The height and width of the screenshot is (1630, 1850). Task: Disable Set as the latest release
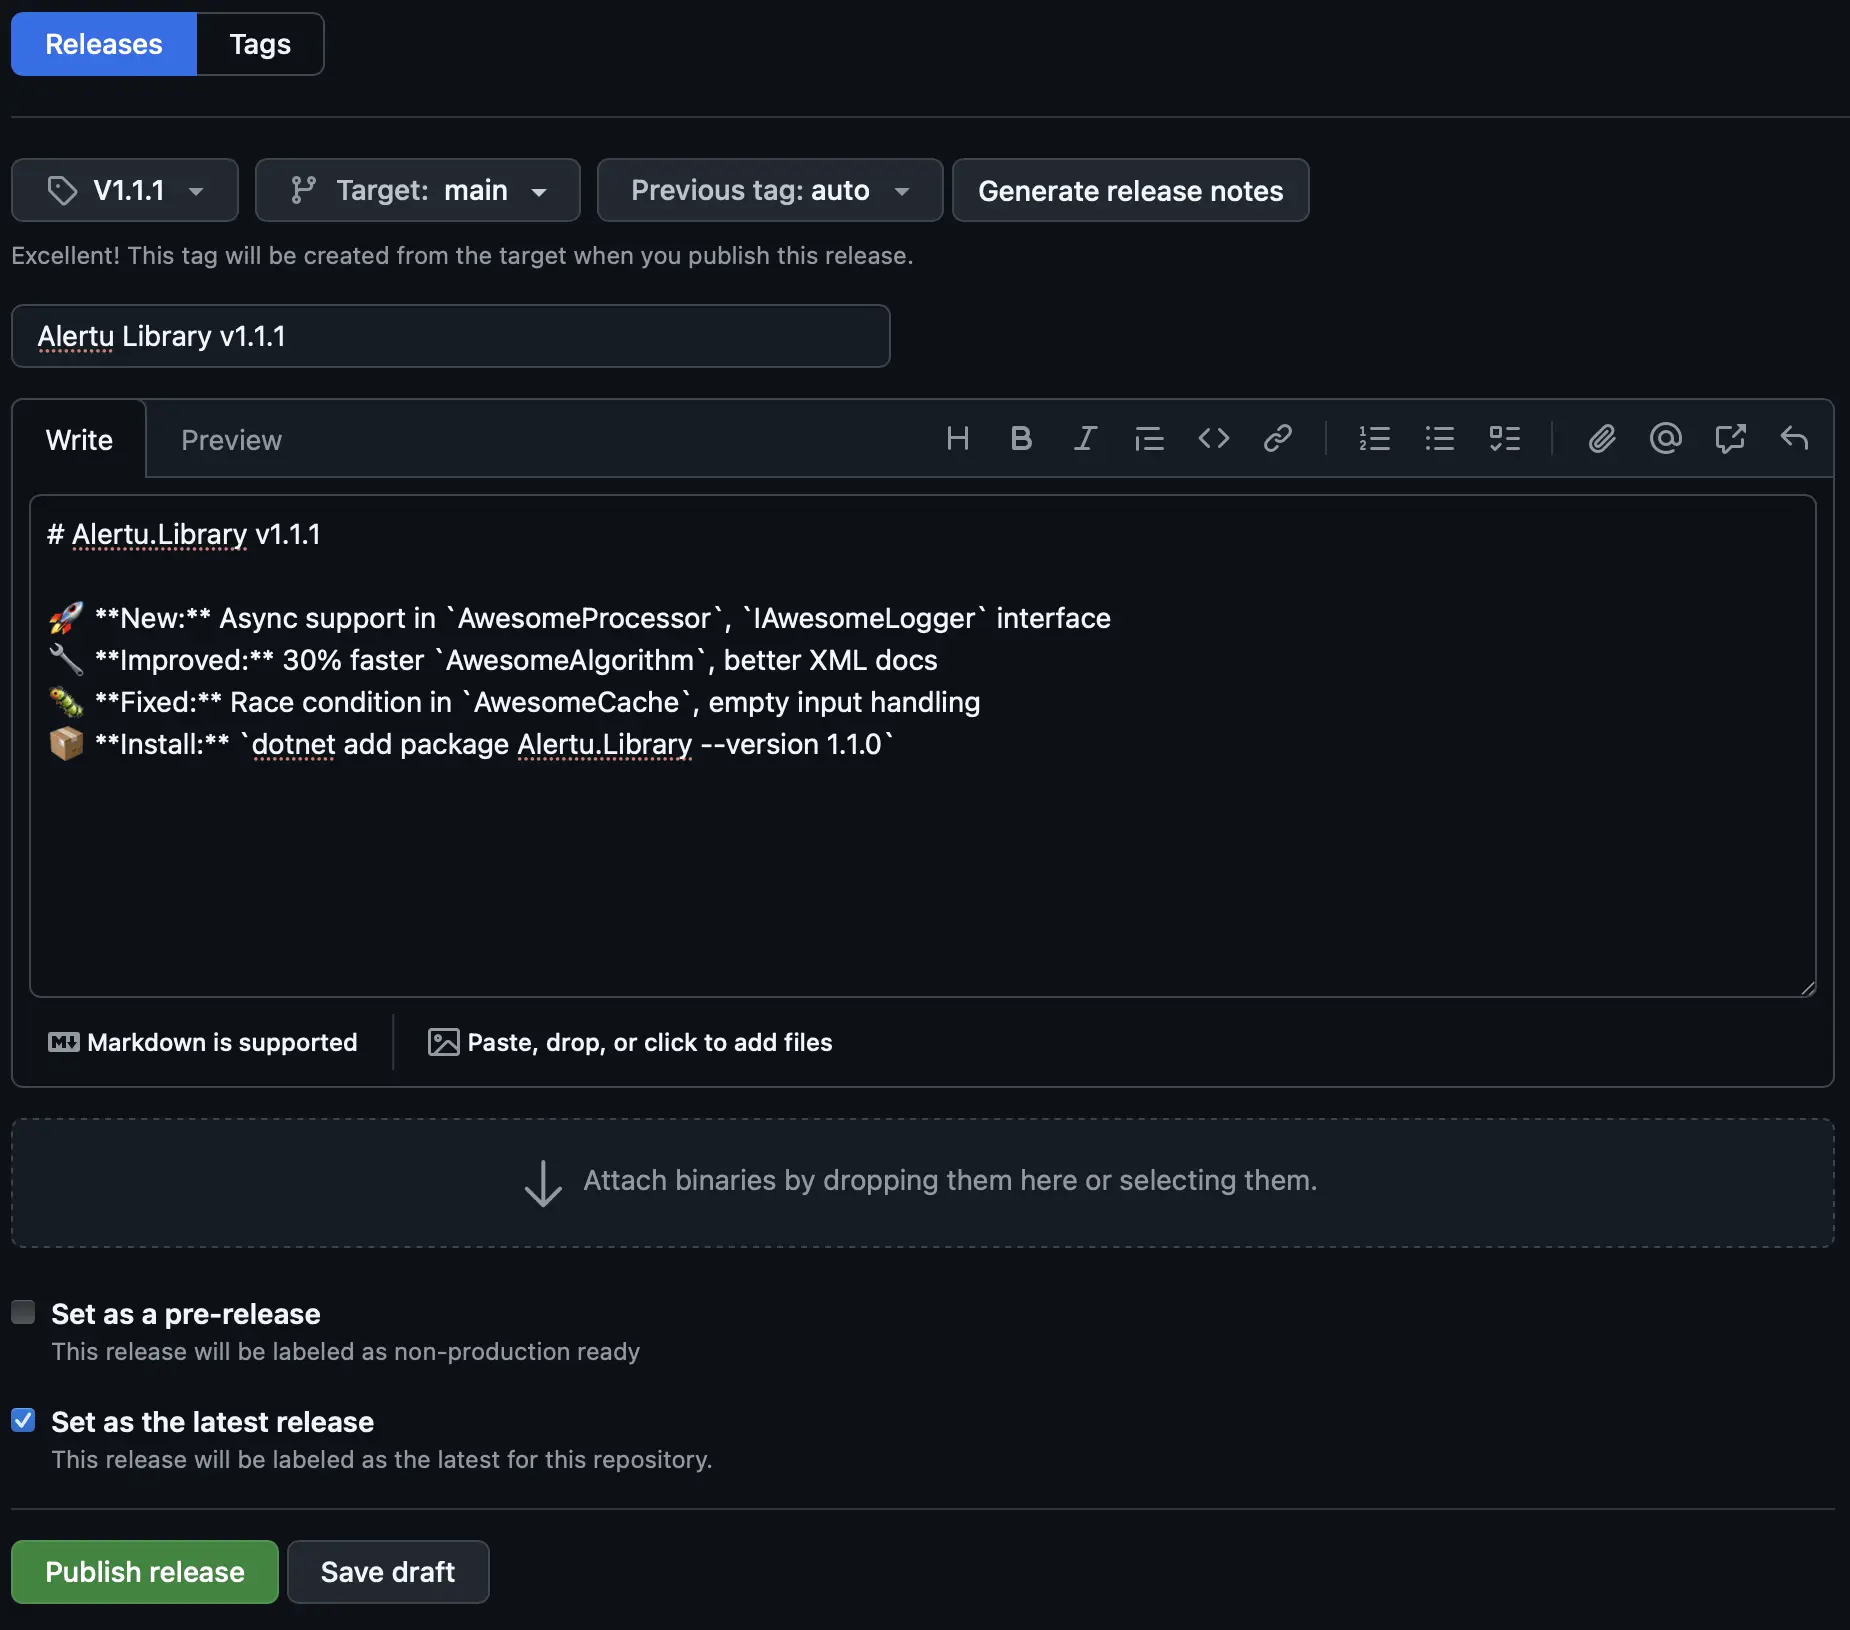[23, 1420]
